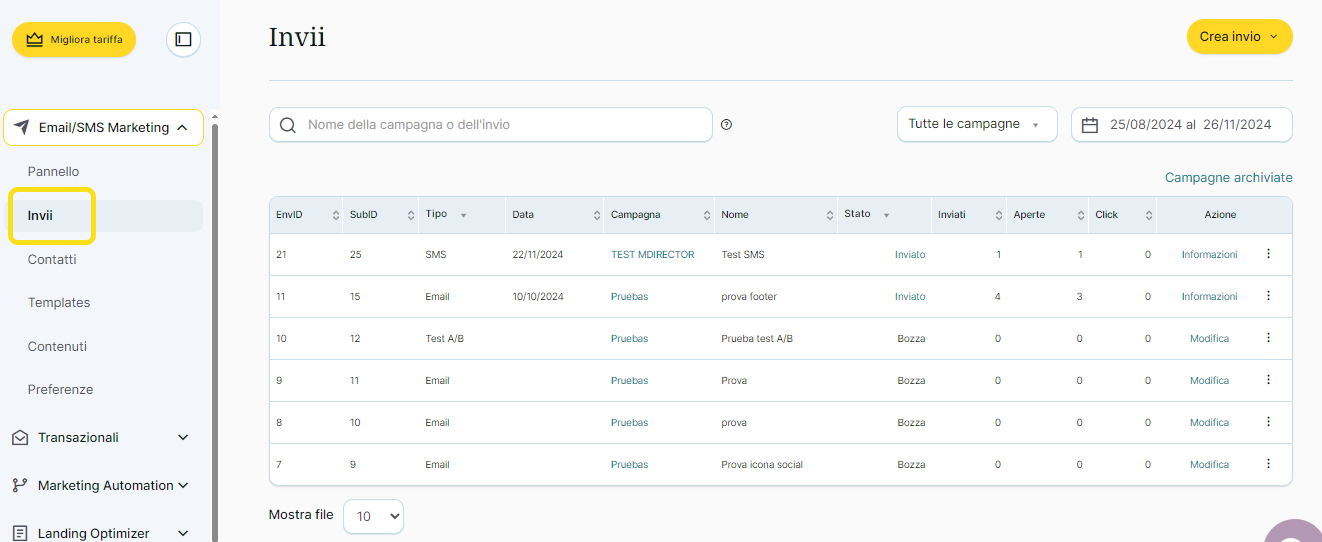1322x542 pixels.
Task: Open Contatti in the sidebar
Action: pyautogui.click(x=52, y=259)
